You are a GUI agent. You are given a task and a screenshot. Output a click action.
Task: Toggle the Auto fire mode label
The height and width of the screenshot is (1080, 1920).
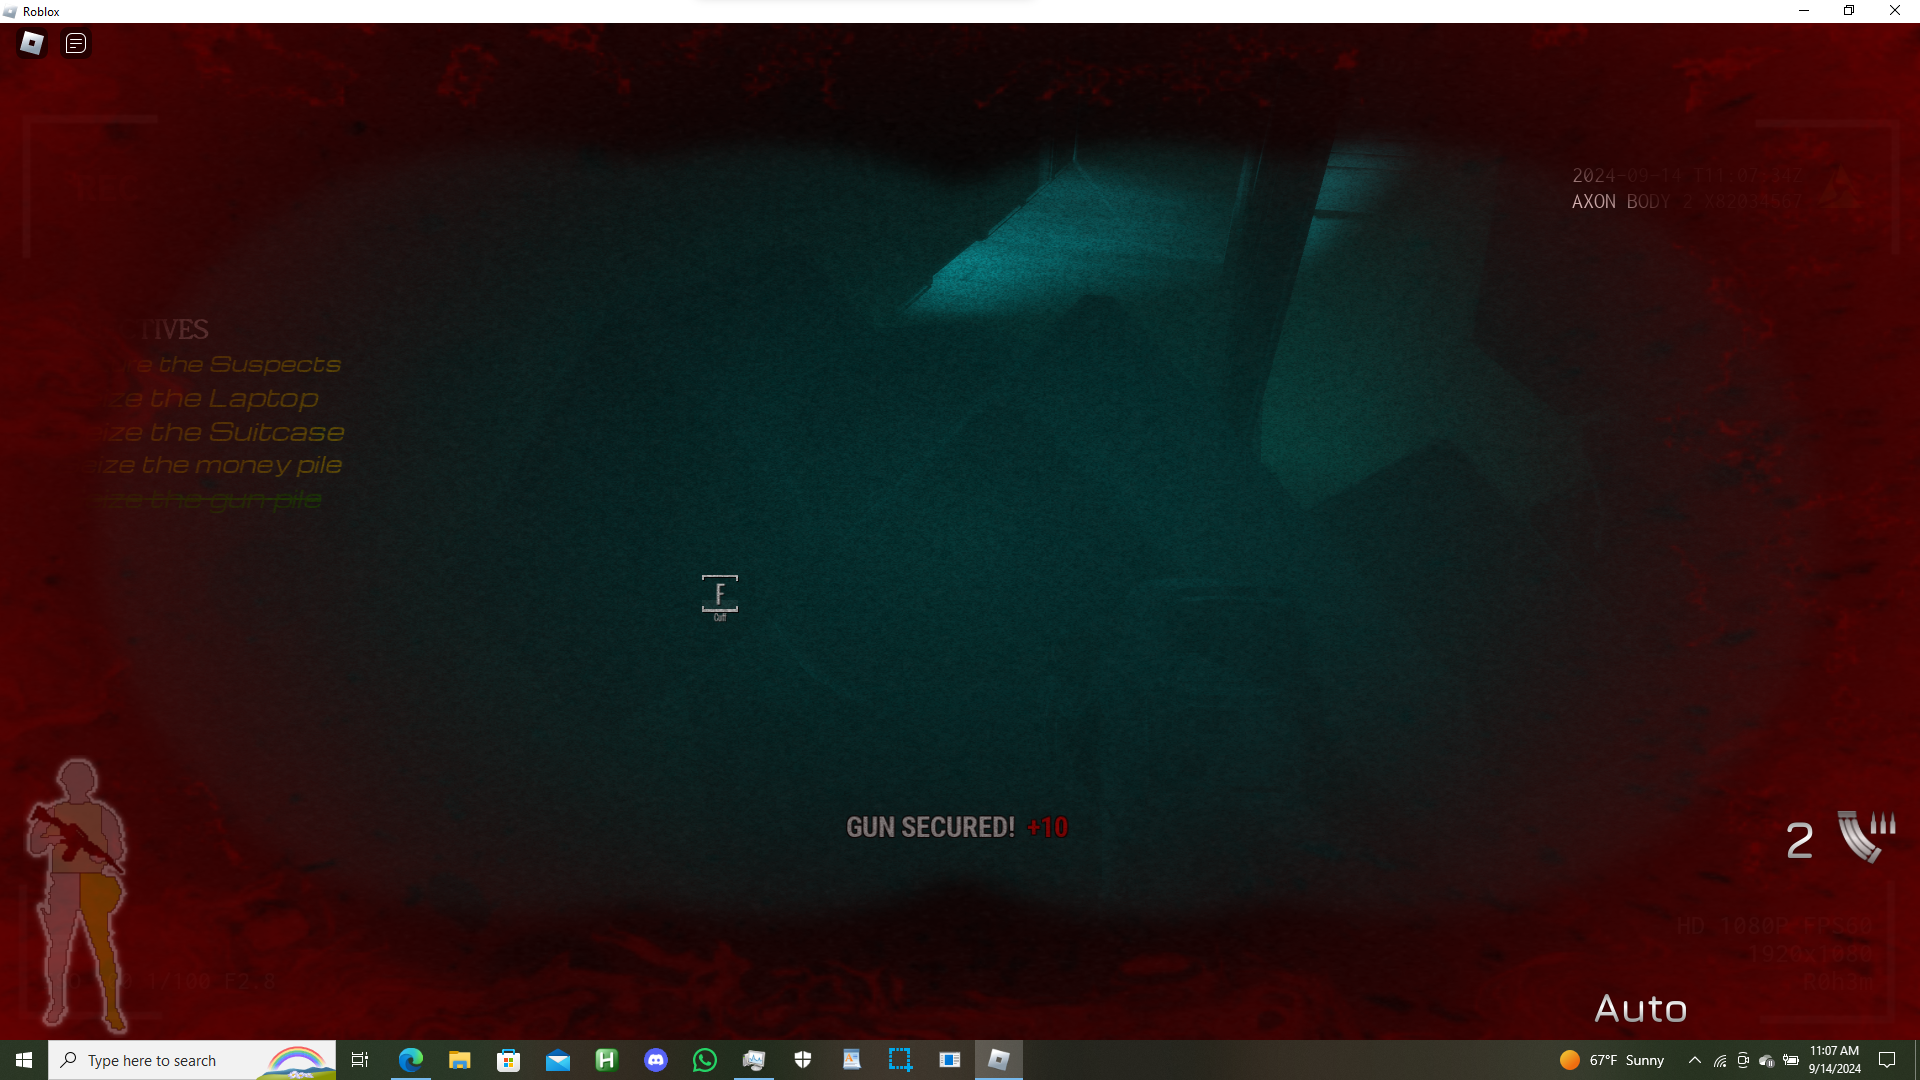click(1640, 1008)
